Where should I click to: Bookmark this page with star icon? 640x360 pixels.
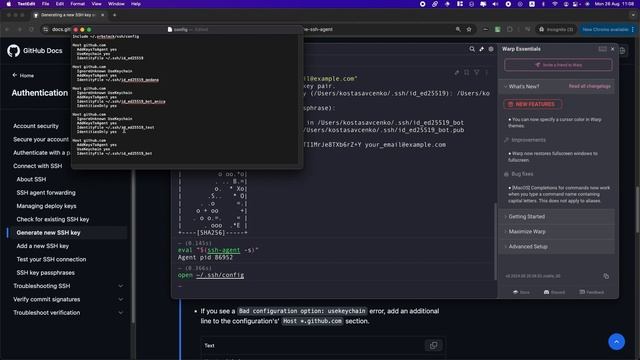click(469, 29)
